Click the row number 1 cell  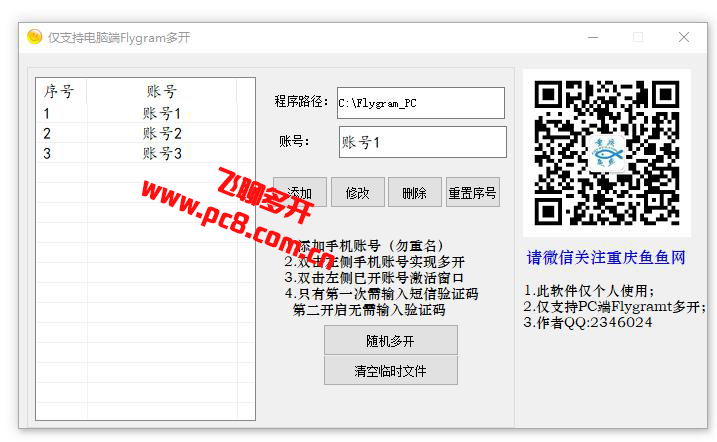pos(47,113)
